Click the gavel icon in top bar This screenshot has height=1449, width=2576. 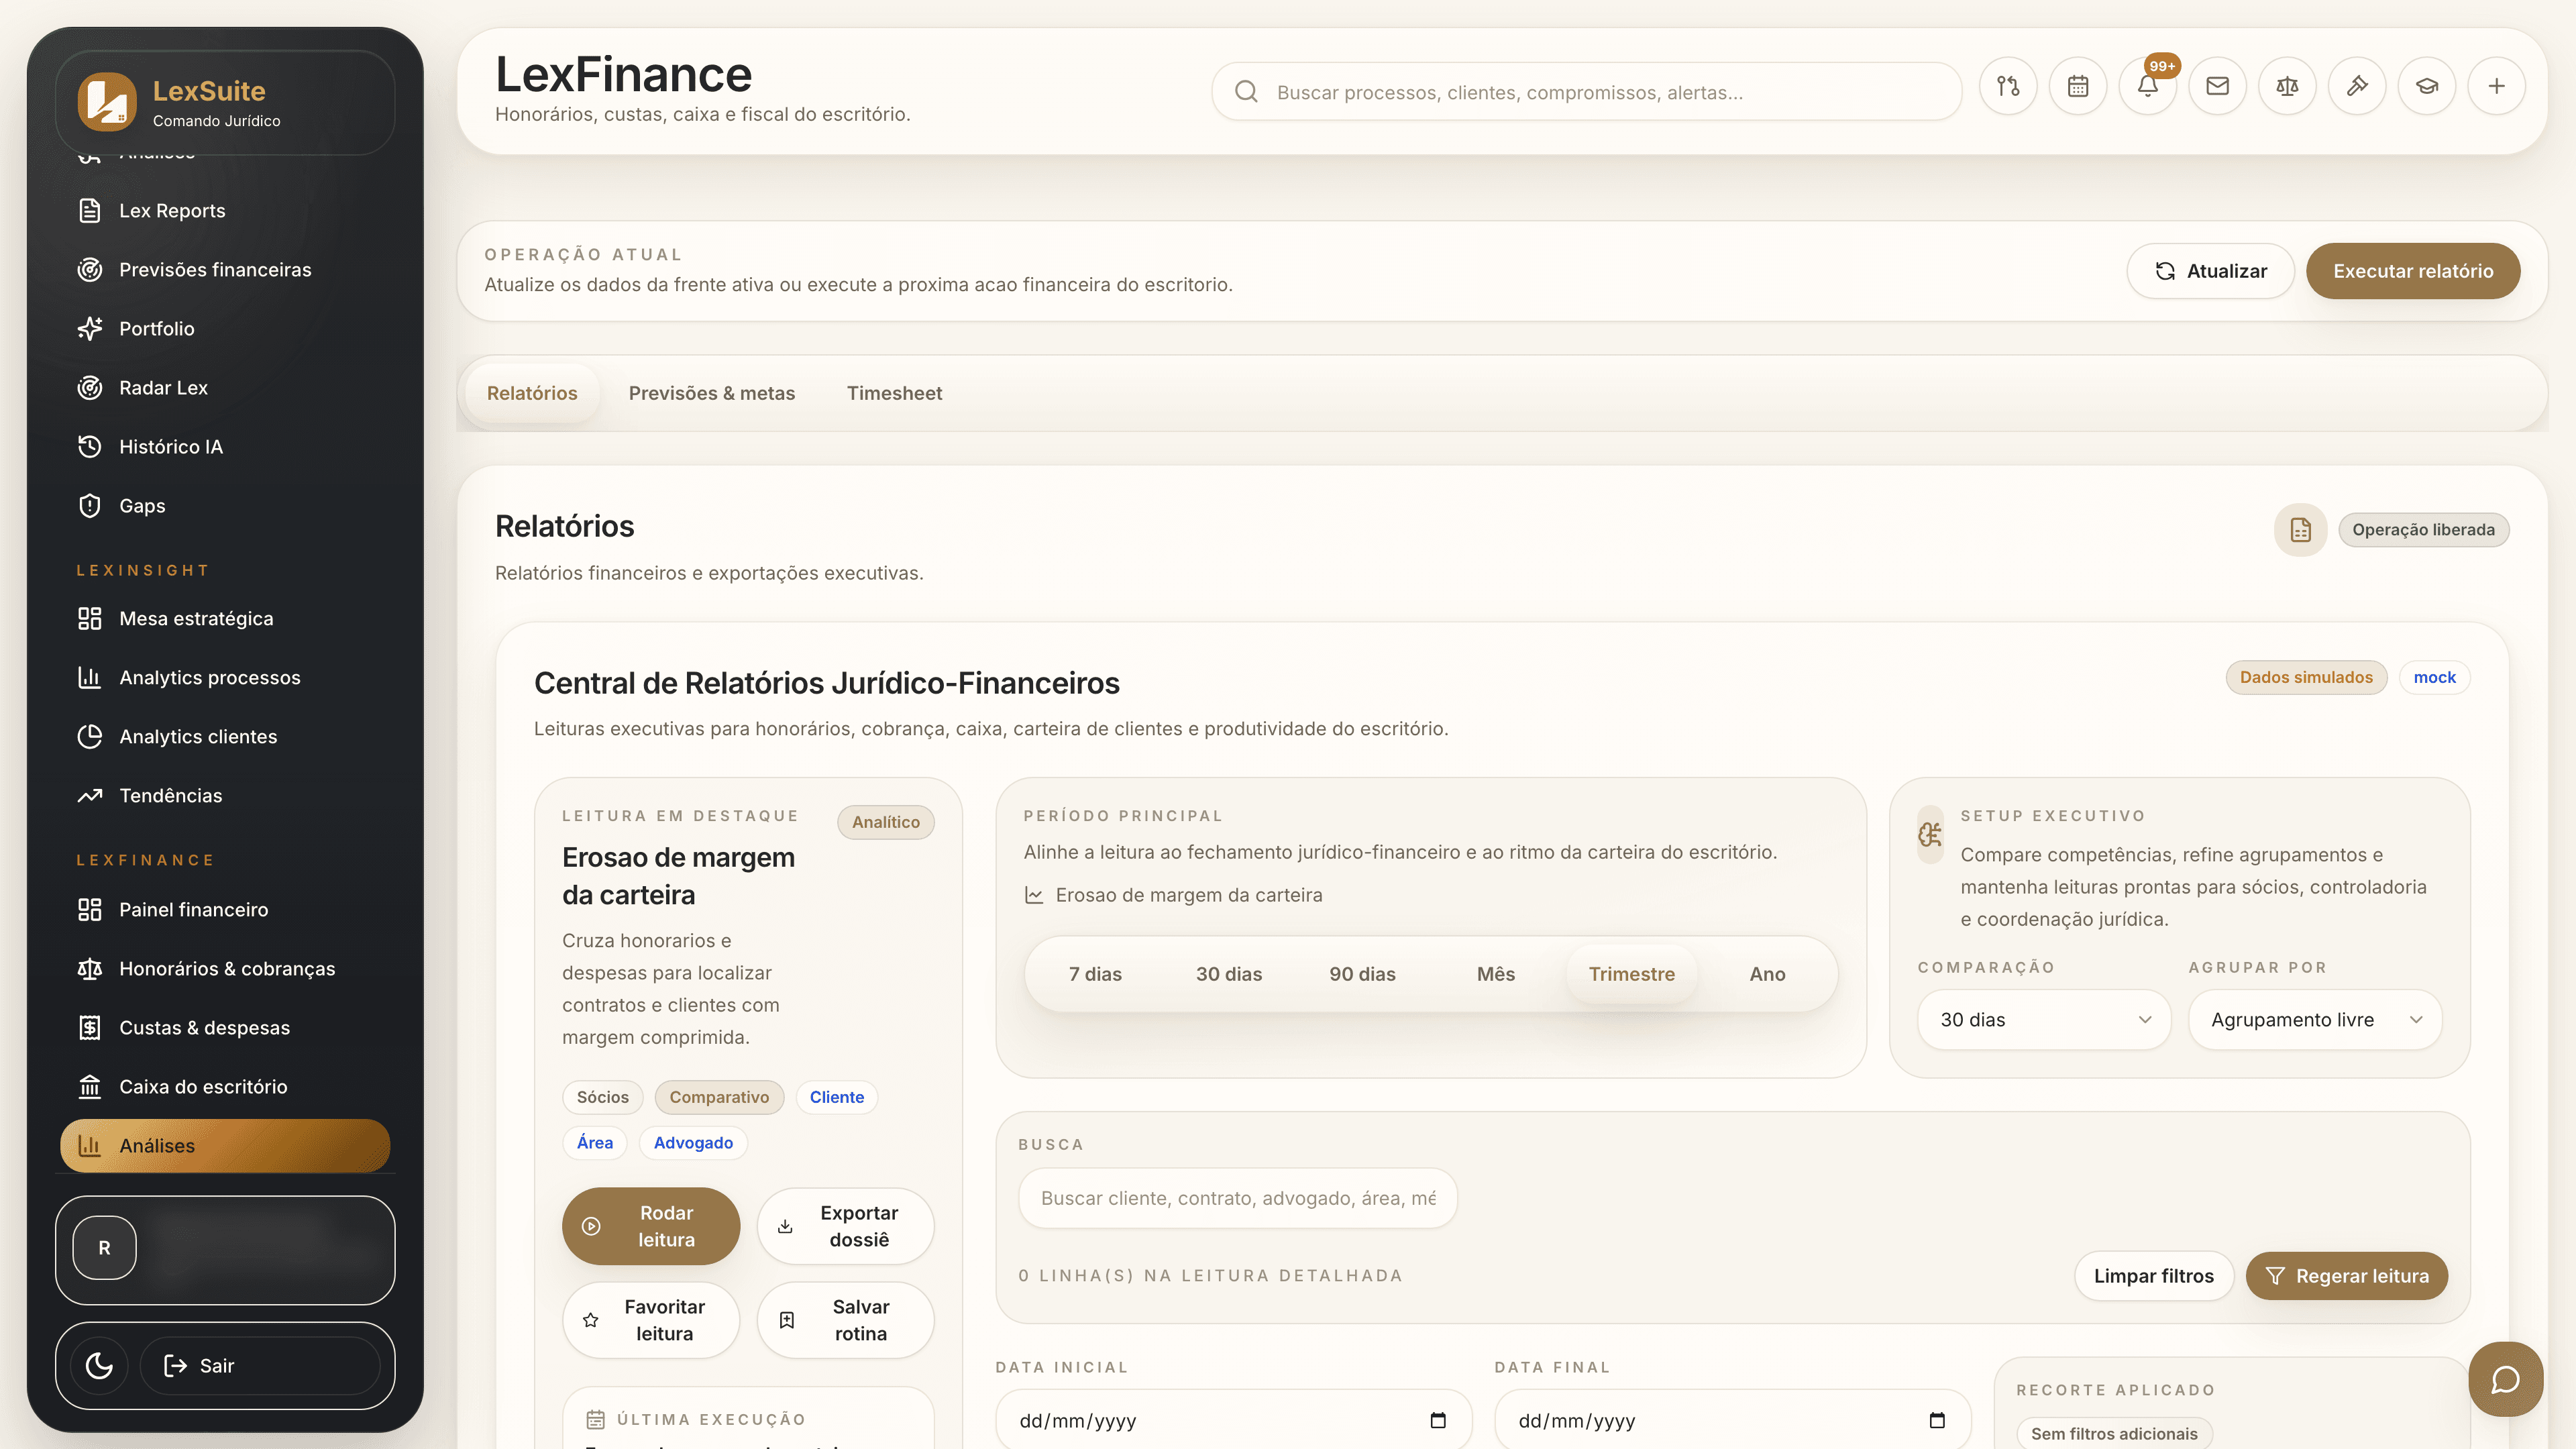click(2357, 86)
